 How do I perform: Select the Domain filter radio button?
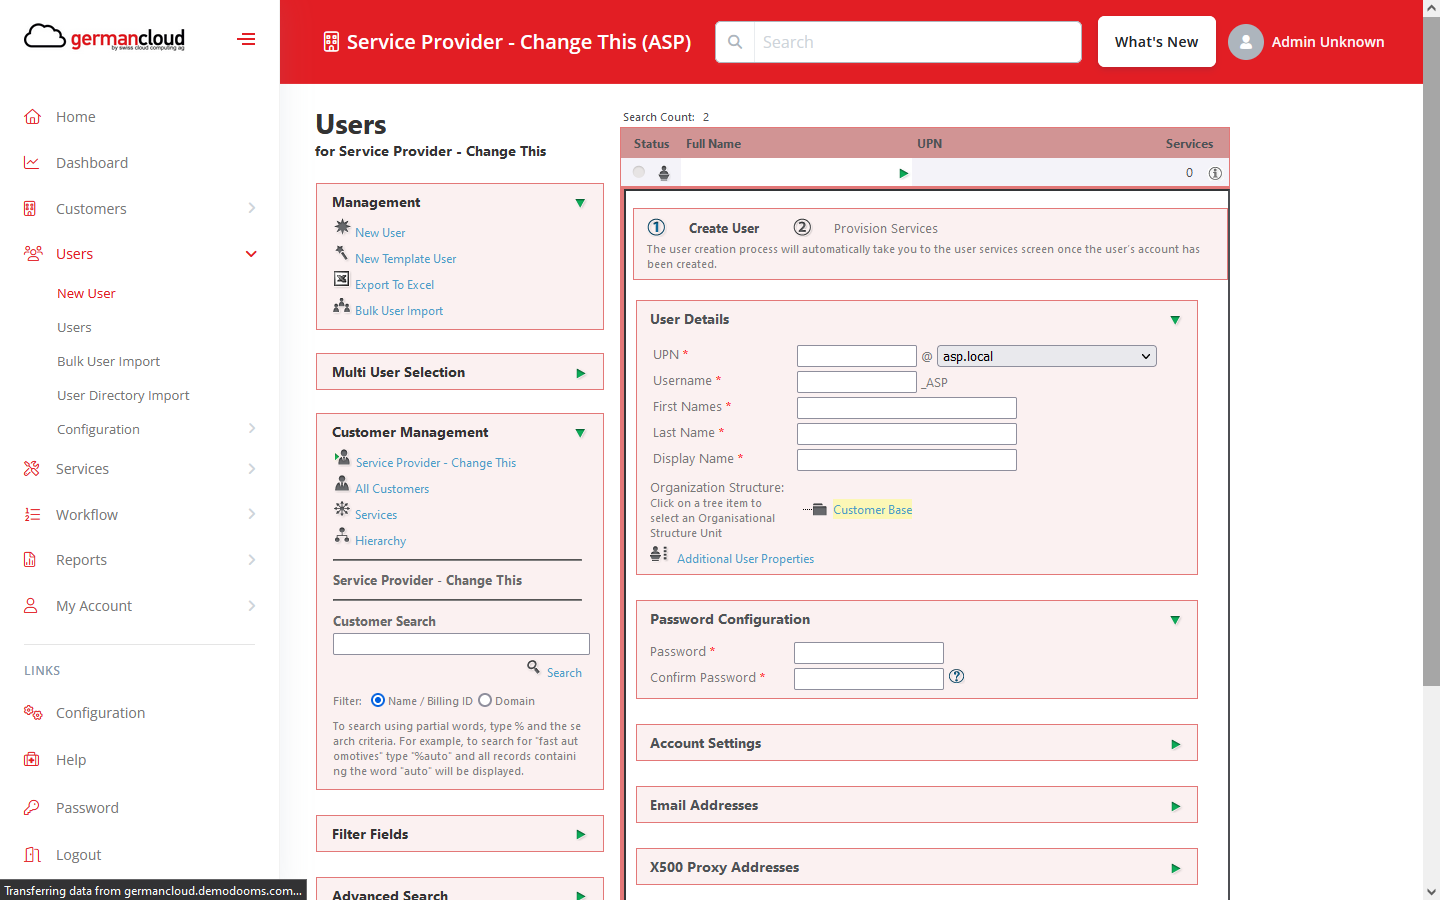(x=485, y=700)
